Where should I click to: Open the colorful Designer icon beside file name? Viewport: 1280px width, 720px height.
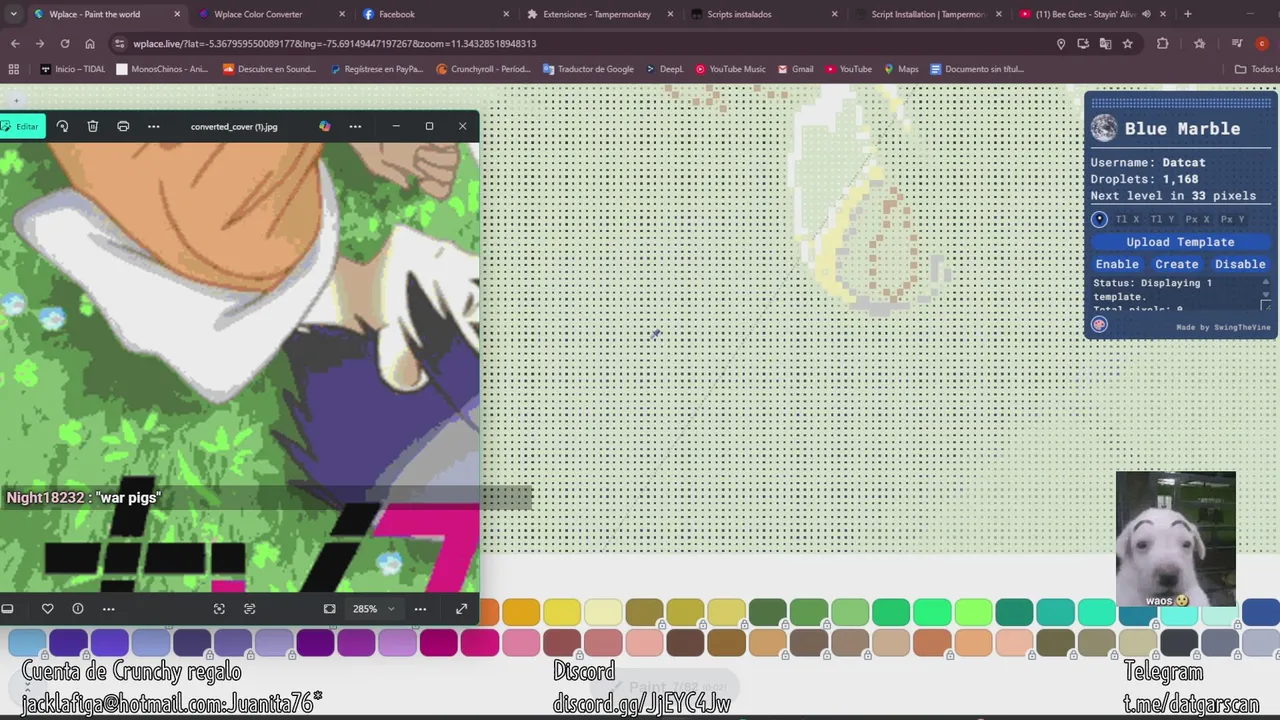click(x=324, y=126)
